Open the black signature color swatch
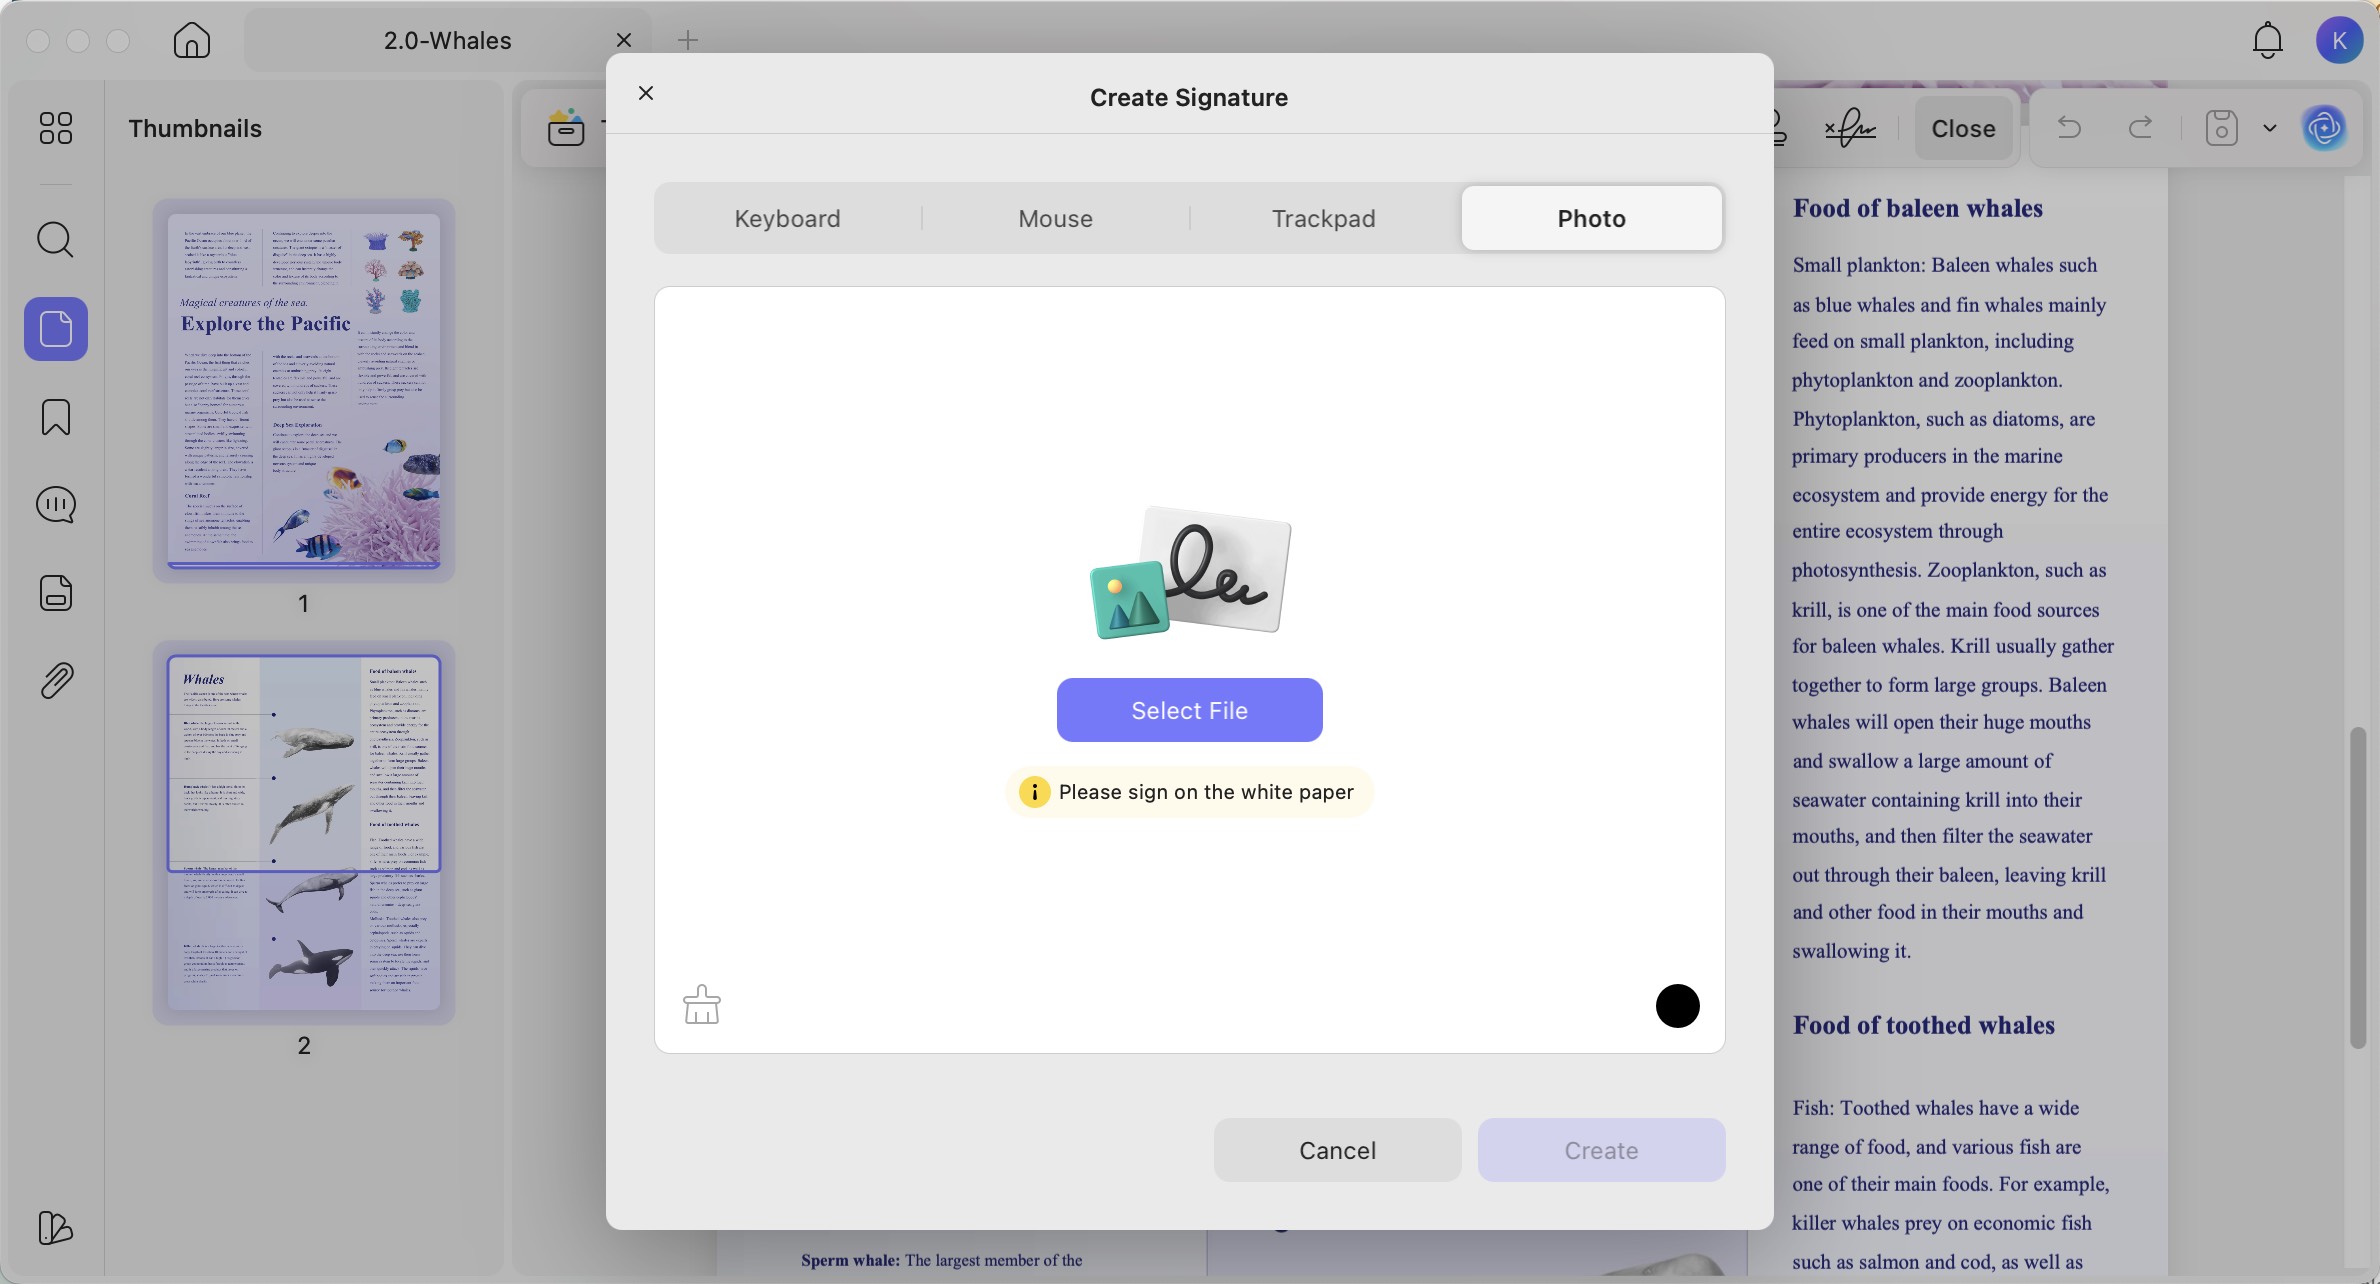The height and width of the screenshot is (1284, 2380). 1677,1005
